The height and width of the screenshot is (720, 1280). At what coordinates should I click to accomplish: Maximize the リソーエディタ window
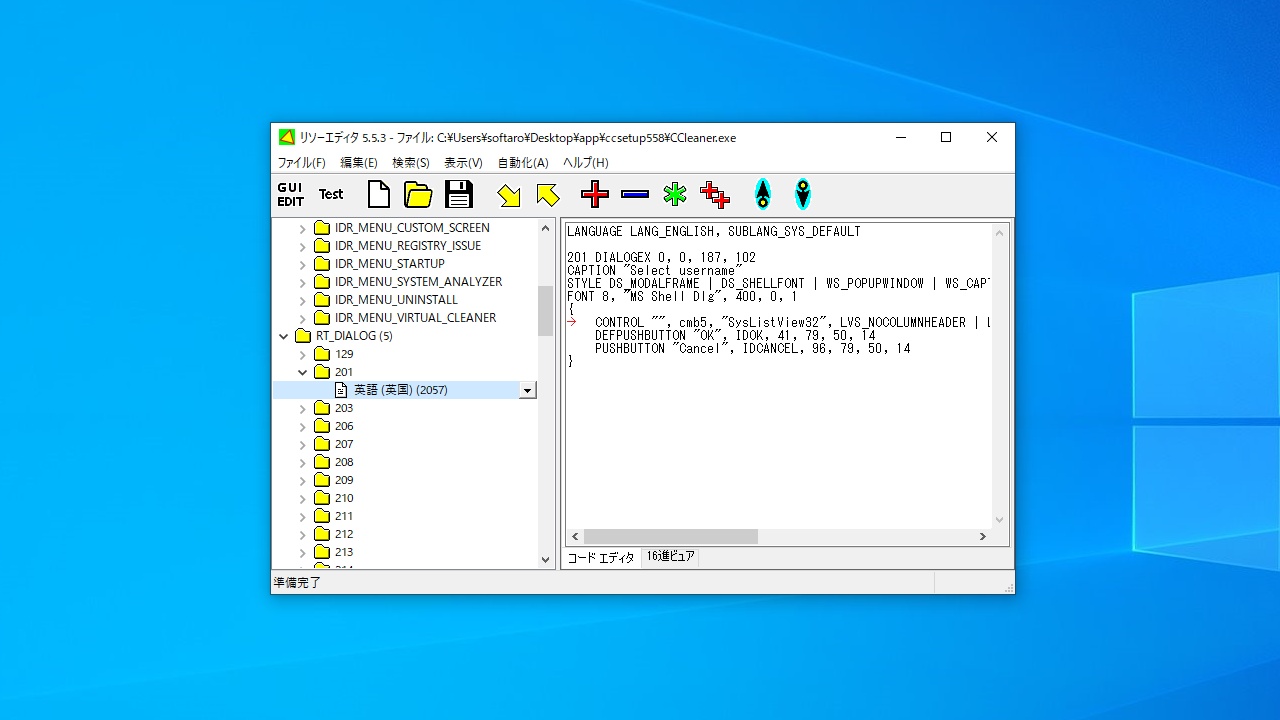946,138
